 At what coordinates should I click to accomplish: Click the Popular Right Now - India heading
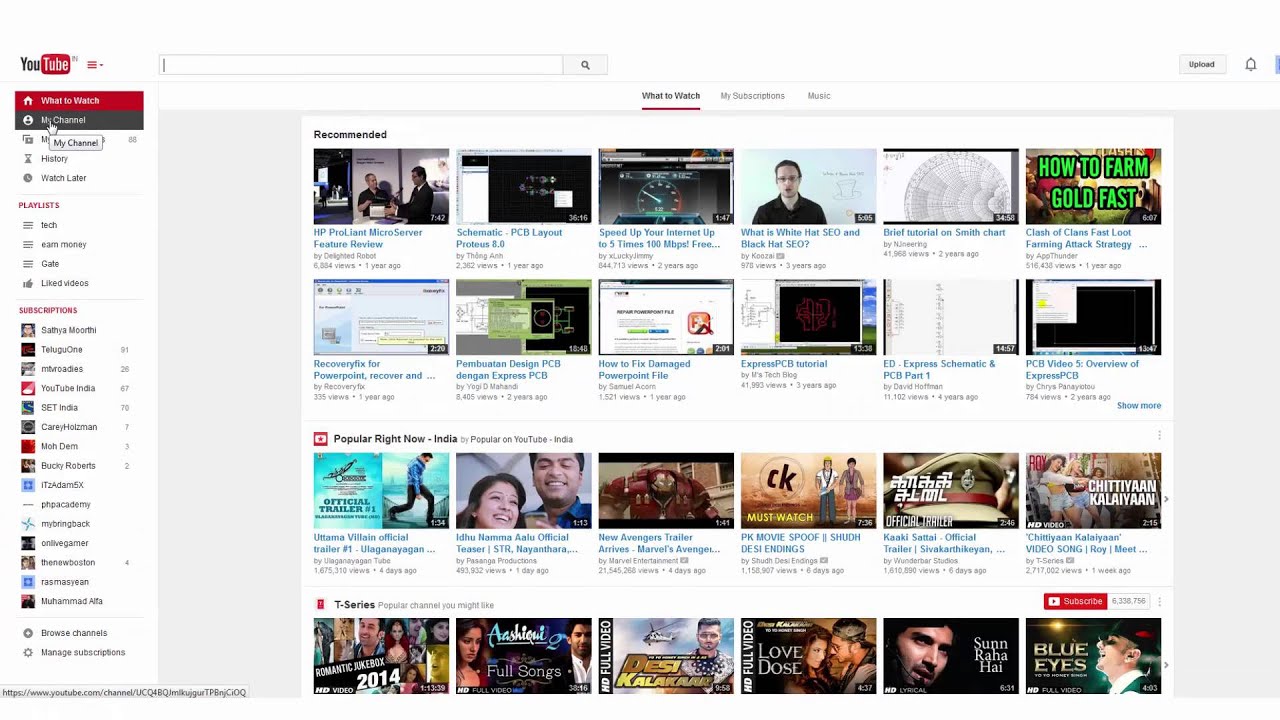[x=395, y=439]
